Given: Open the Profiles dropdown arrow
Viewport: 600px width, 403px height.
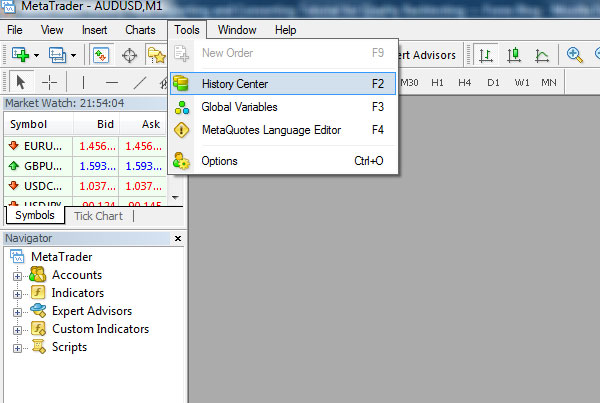Looking at the screenshot, I should point(73,55).
